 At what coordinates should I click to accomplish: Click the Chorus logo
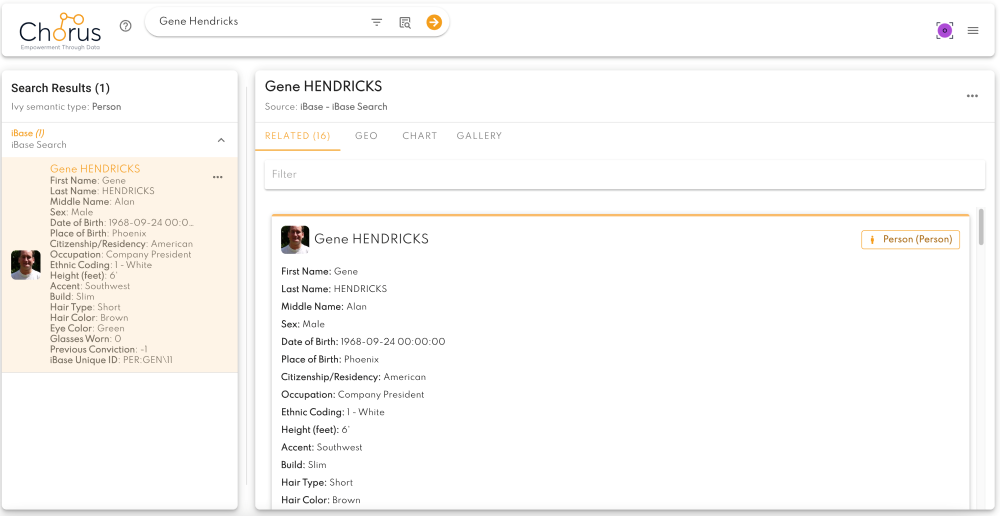click(60, 32)
